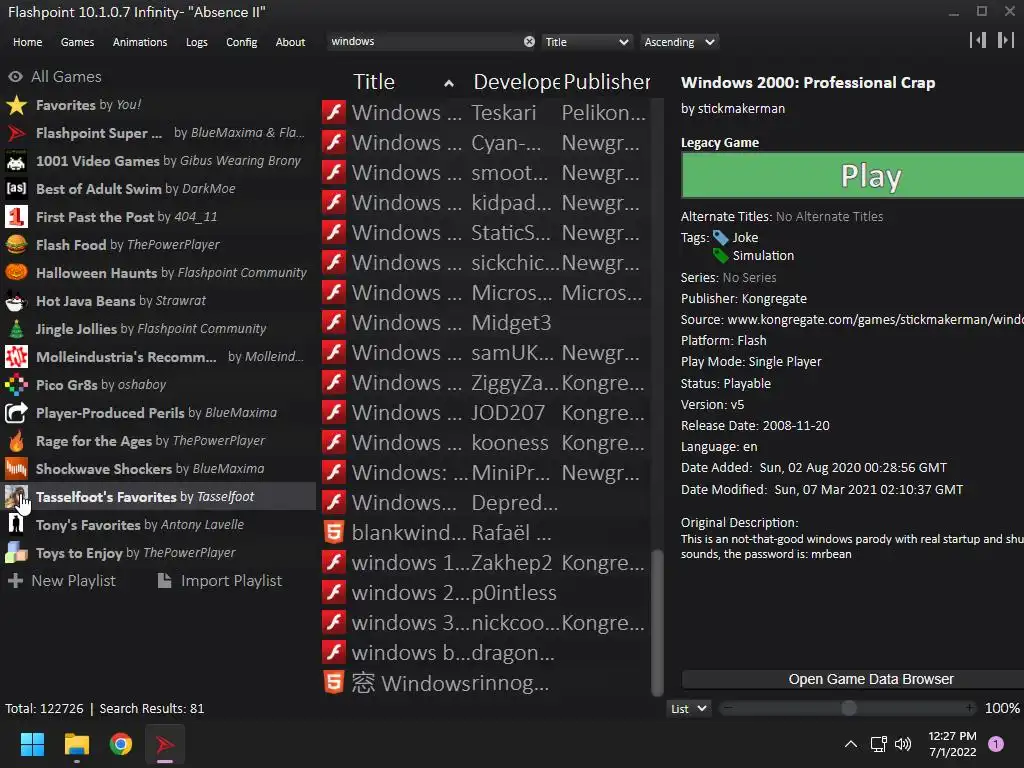Click Flash icon of Teskari game row
This screenshot has width=1024, height=768.
(334, 112)
